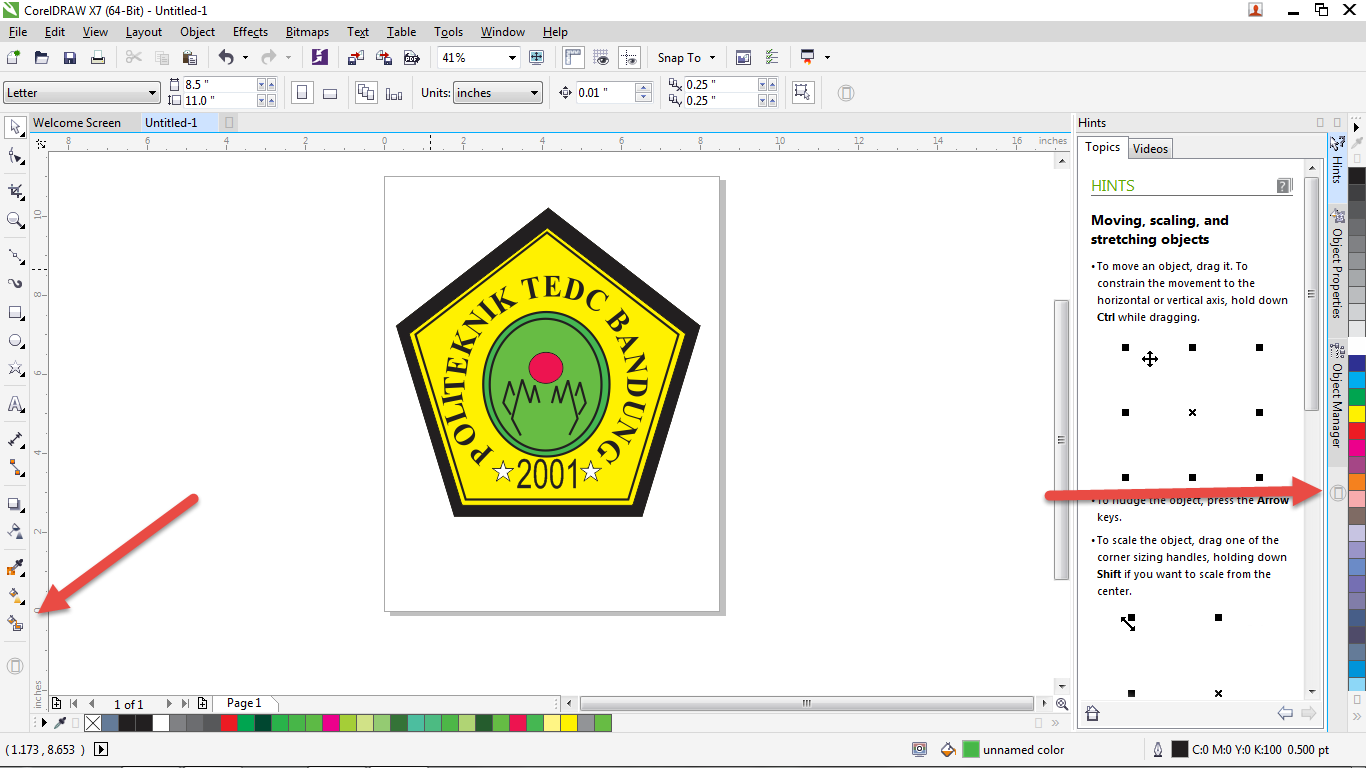
Task: Print the document with the printer icon
Action: pyautogui.click(x=98, y=58)
